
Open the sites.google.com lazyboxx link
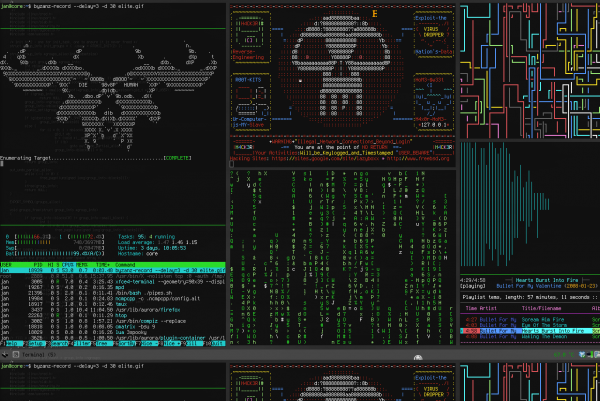click(x=327, y=158)
